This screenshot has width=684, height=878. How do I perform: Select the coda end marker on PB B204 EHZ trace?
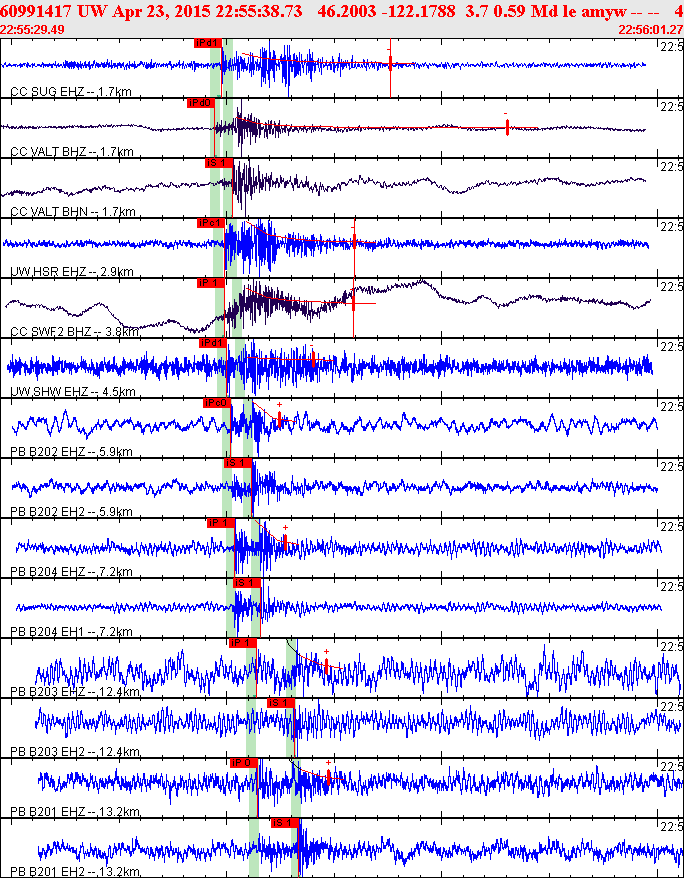[285, 542]
